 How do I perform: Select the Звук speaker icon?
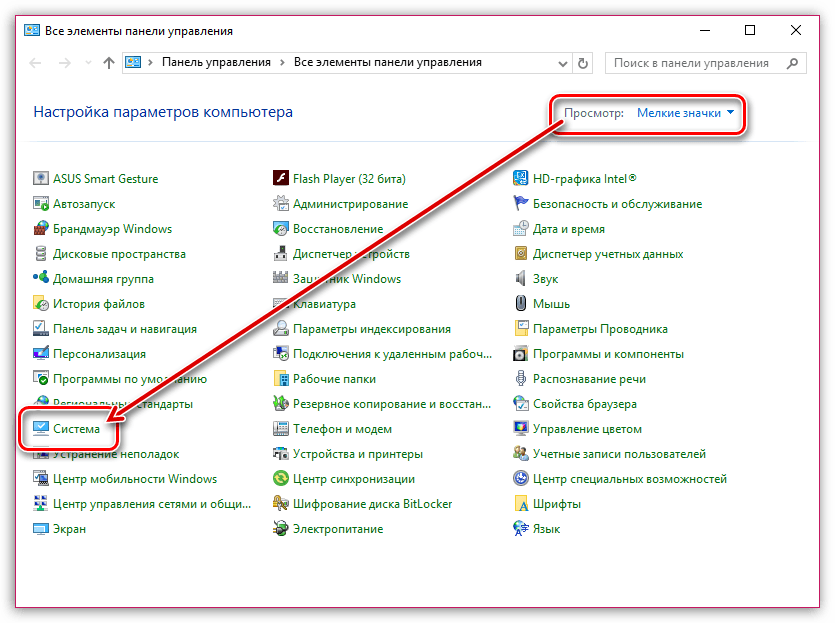521,279
